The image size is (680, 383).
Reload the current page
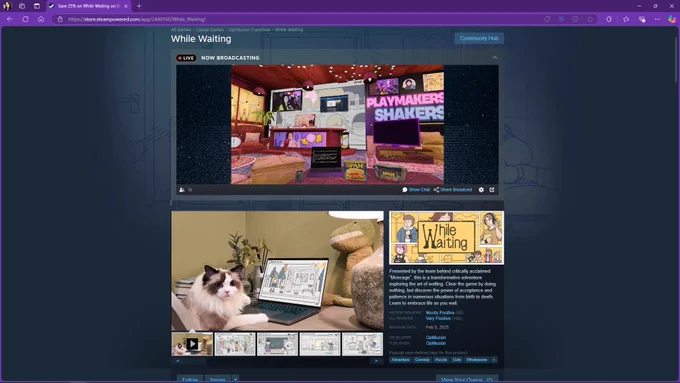pyautogui.click(x=25, y=19)
